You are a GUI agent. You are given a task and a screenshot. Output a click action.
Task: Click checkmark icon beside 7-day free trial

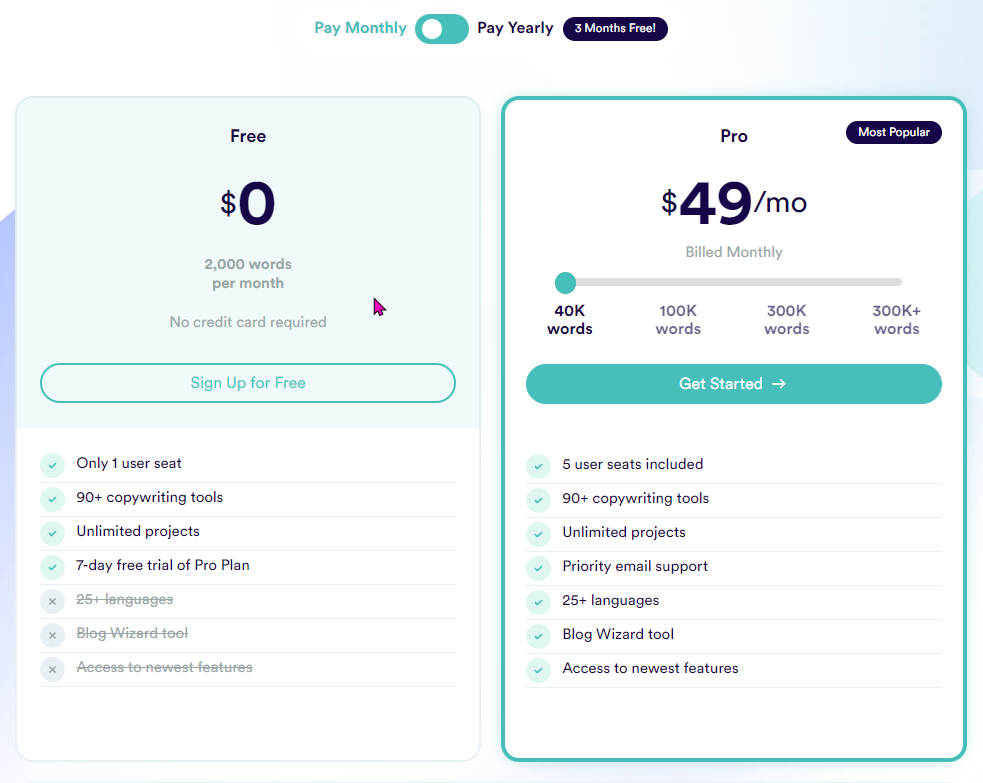click(52, 567)
